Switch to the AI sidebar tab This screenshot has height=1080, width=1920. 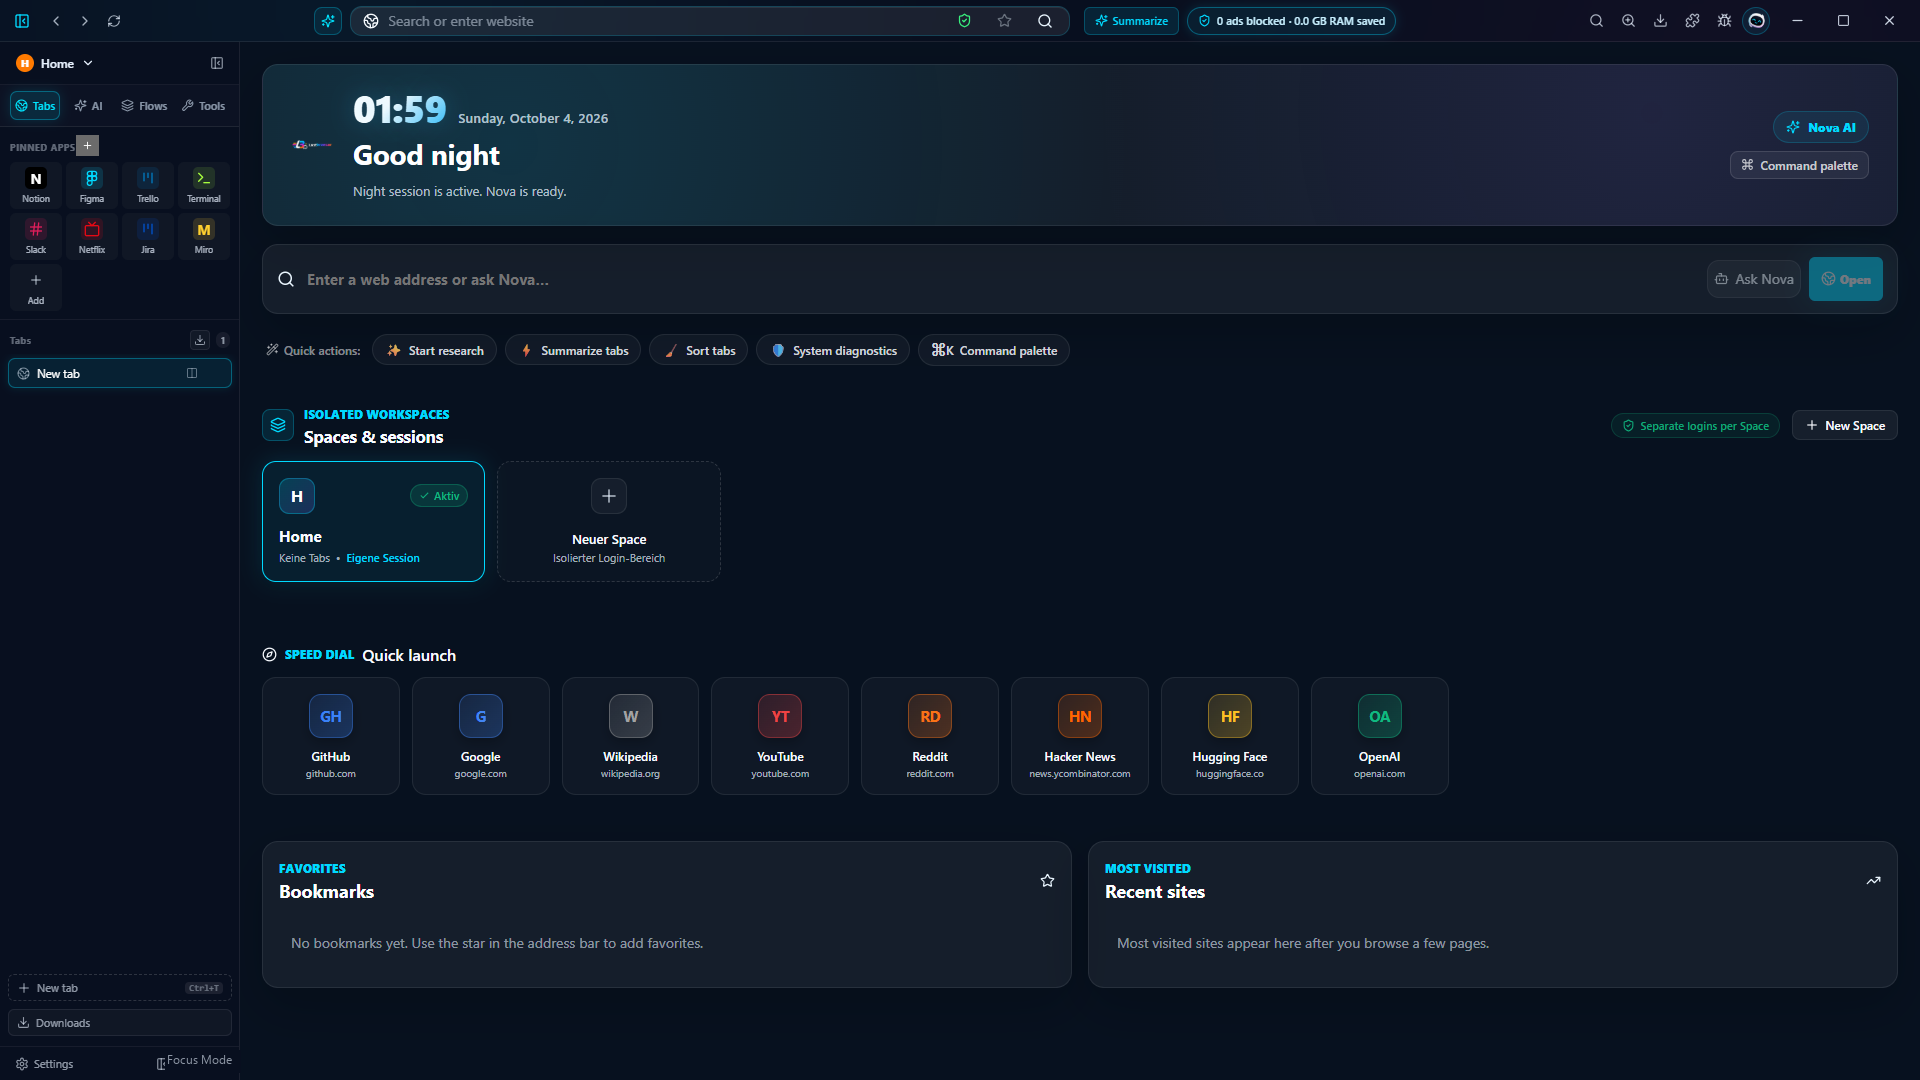(x=88, y=106)
